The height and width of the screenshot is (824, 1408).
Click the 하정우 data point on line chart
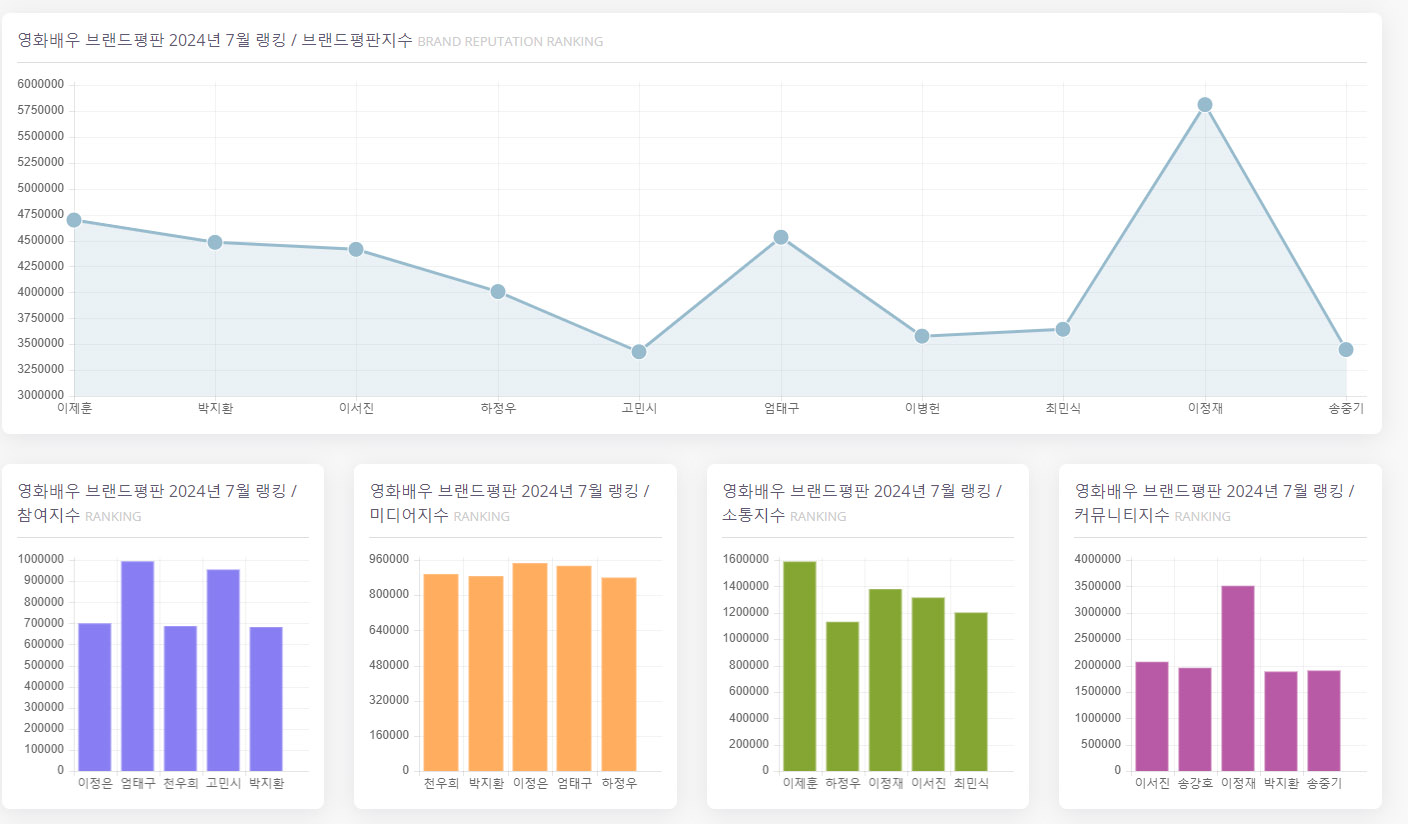click(x=498, y=292)
